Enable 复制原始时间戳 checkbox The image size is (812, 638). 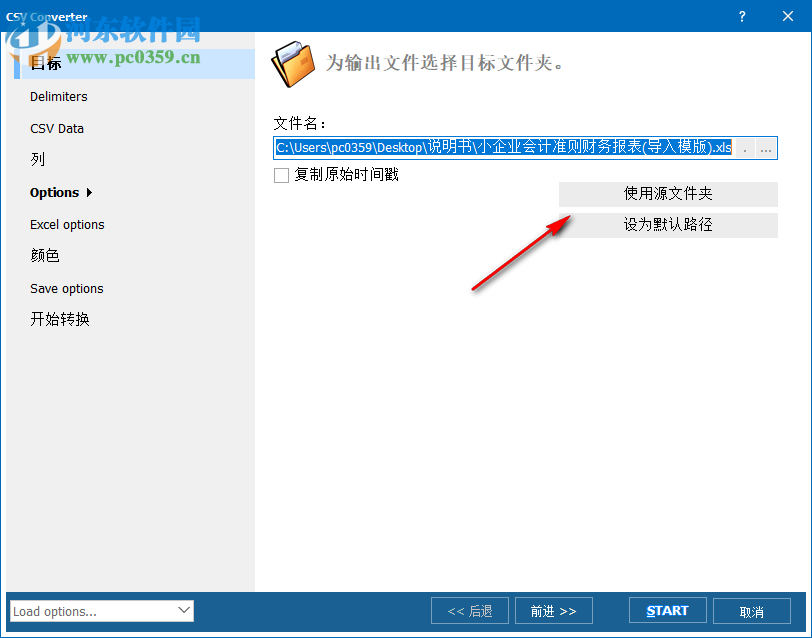[x=280, y=175]
